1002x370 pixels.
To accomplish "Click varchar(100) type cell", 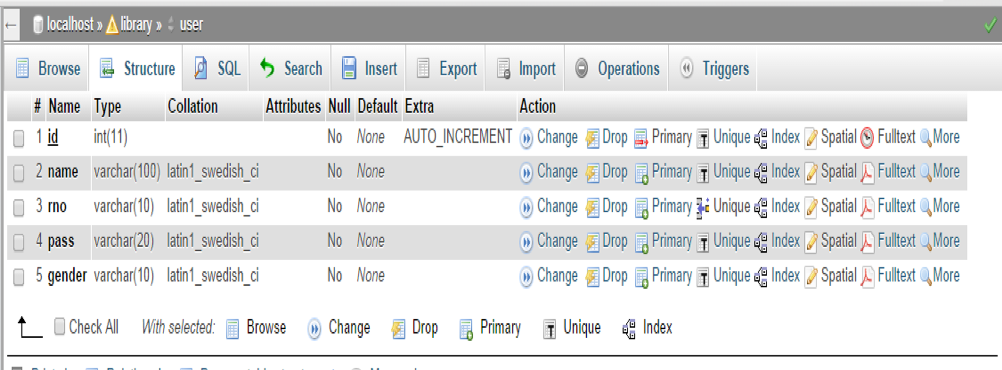I will [127, 171].
